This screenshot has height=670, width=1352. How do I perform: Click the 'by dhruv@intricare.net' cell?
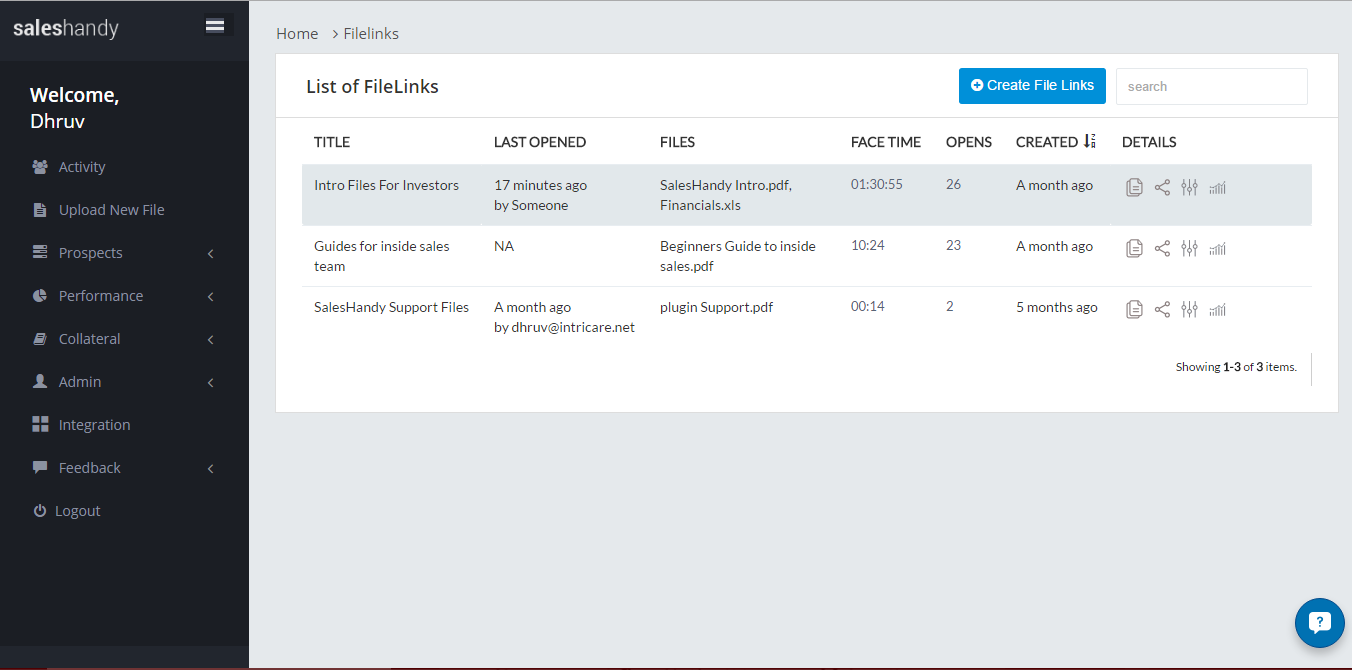pos(565,327)
